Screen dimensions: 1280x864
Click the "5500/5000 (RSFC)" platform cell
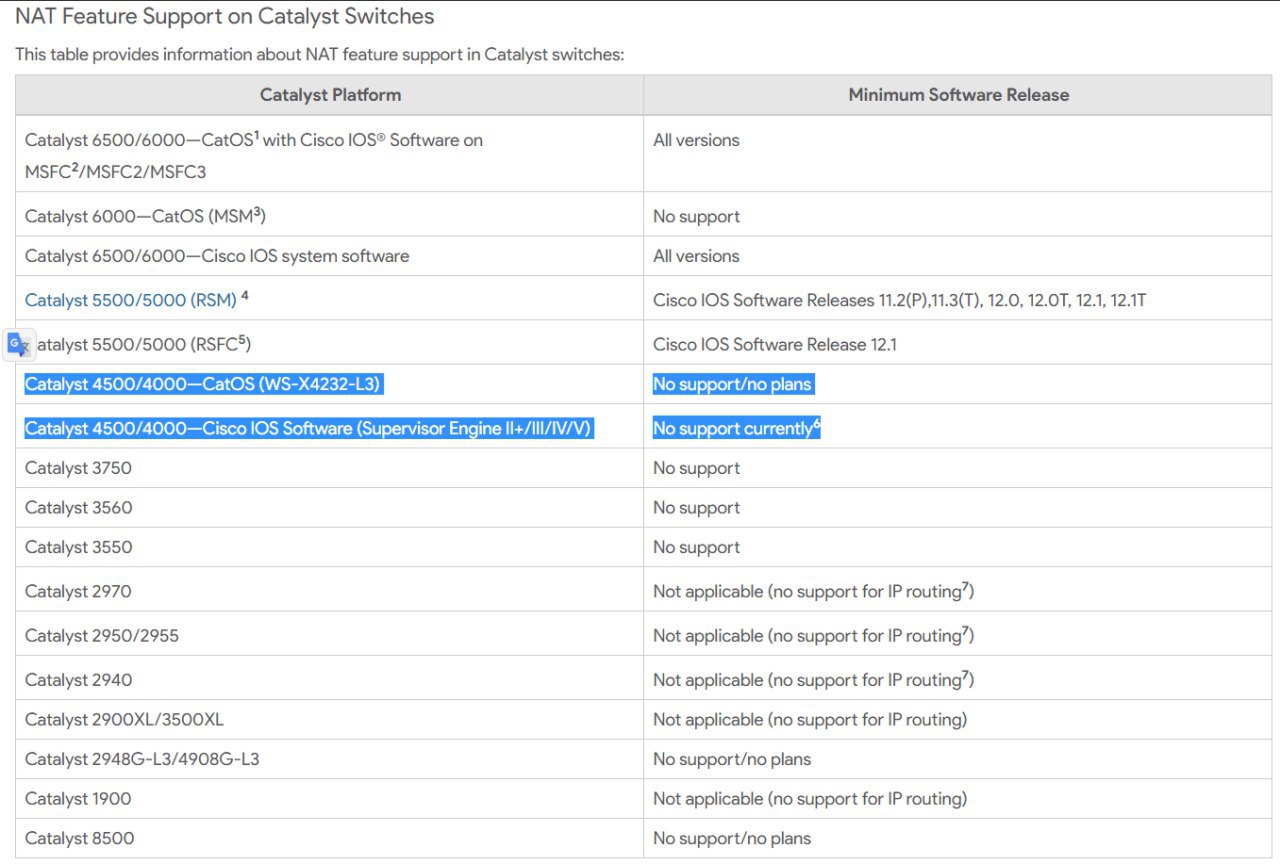(330, 342)
